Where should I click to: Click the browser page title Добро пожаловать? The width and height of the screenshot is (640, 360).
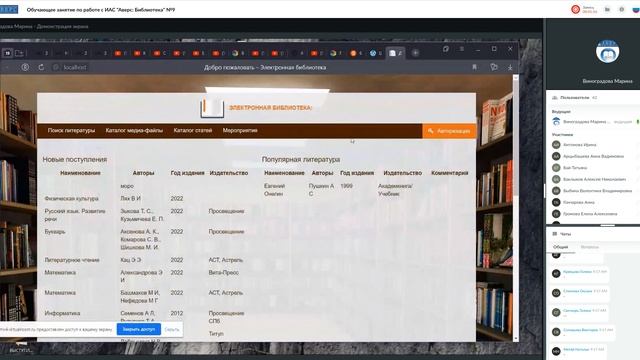tap(265, 67)
